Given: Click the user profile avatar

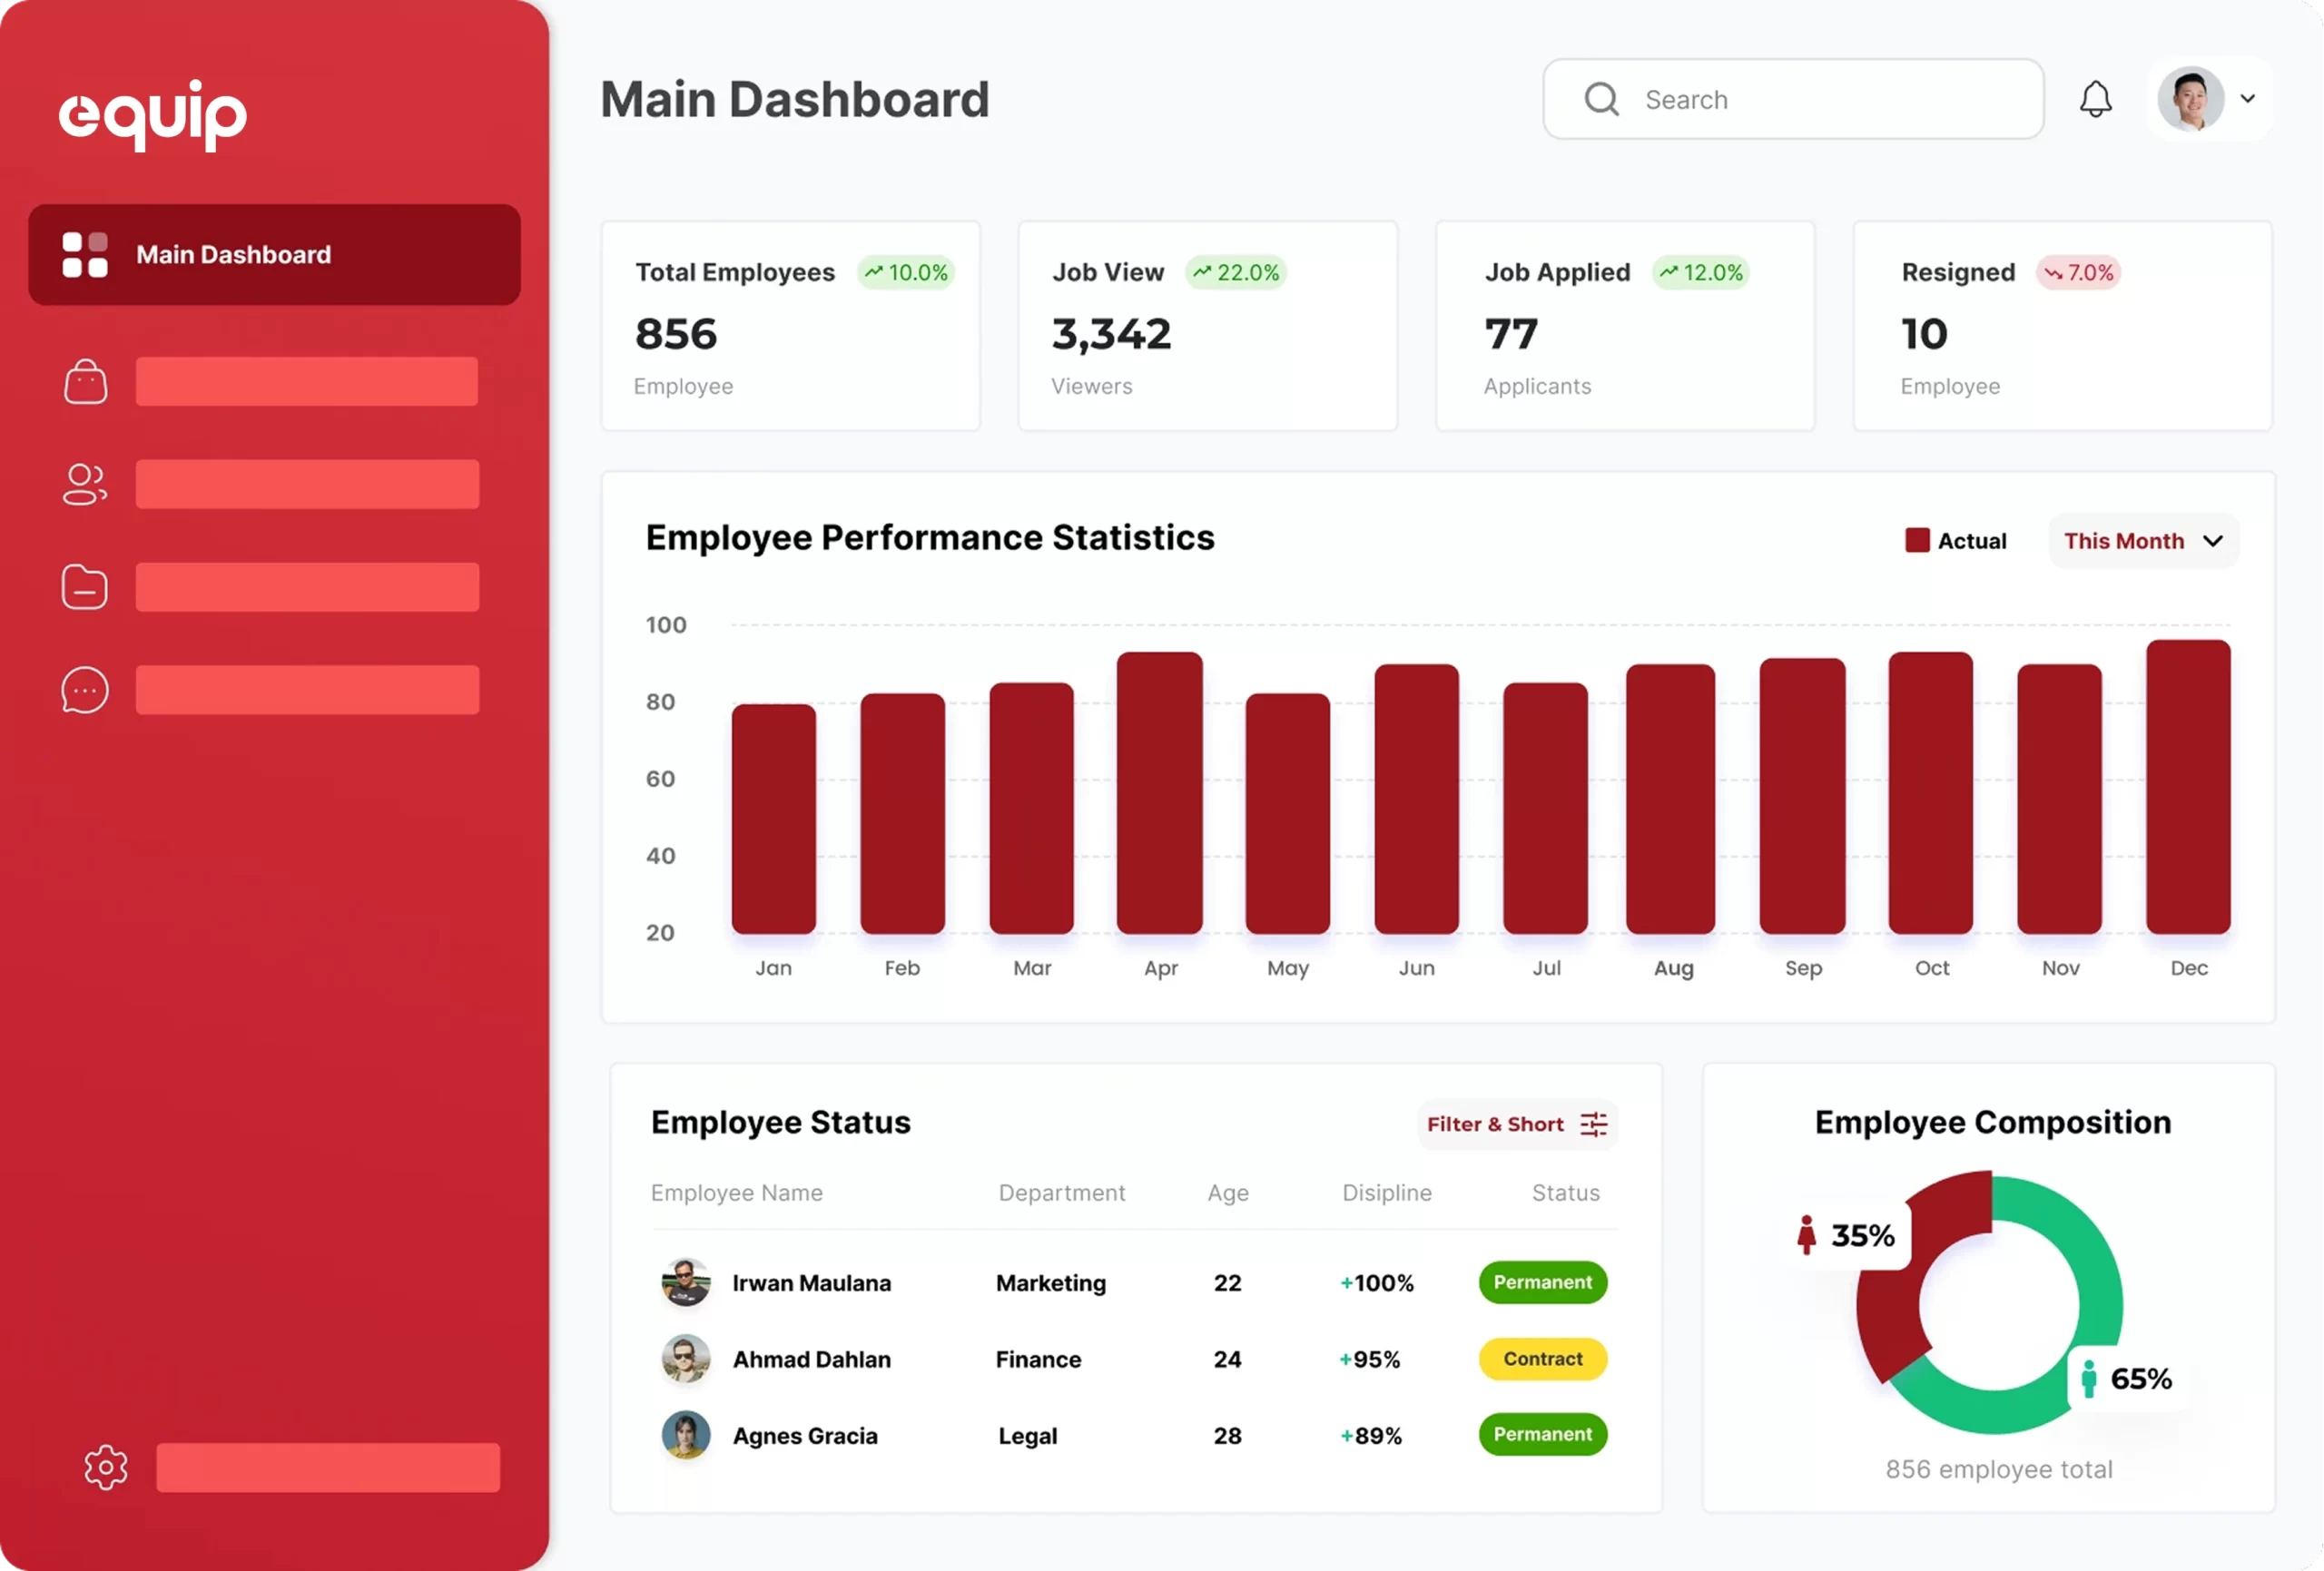Looking at the screenshot, I should click(x=2190, y=99).
